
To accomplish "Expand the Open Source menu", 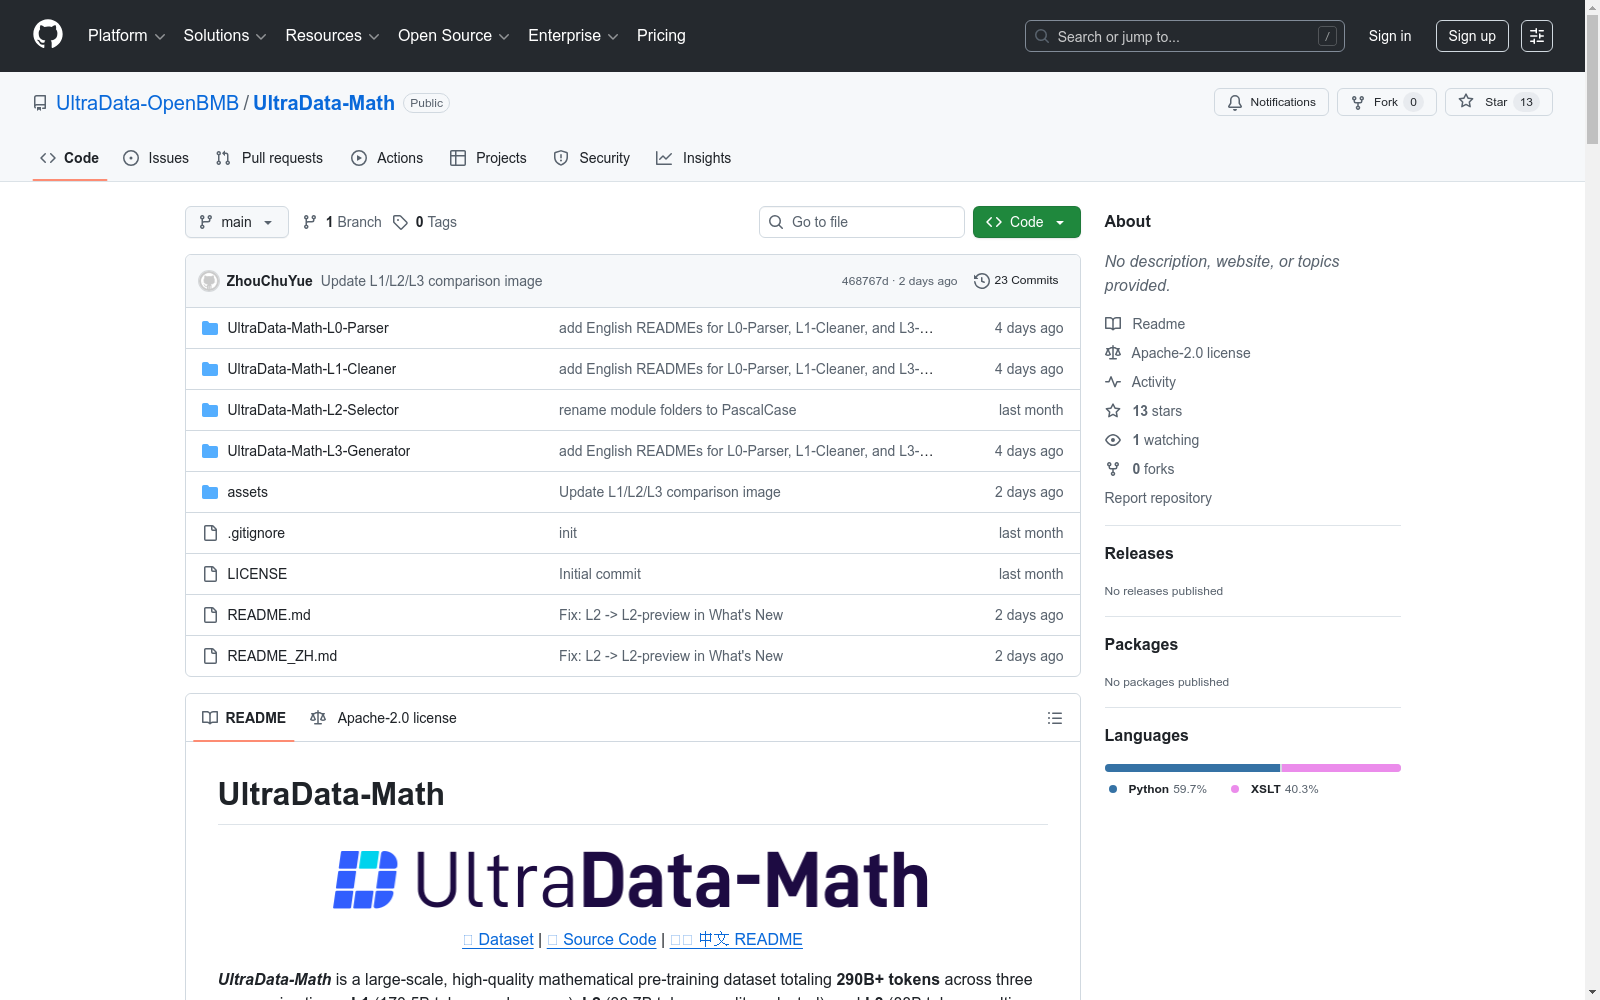I will pos(454,36).
